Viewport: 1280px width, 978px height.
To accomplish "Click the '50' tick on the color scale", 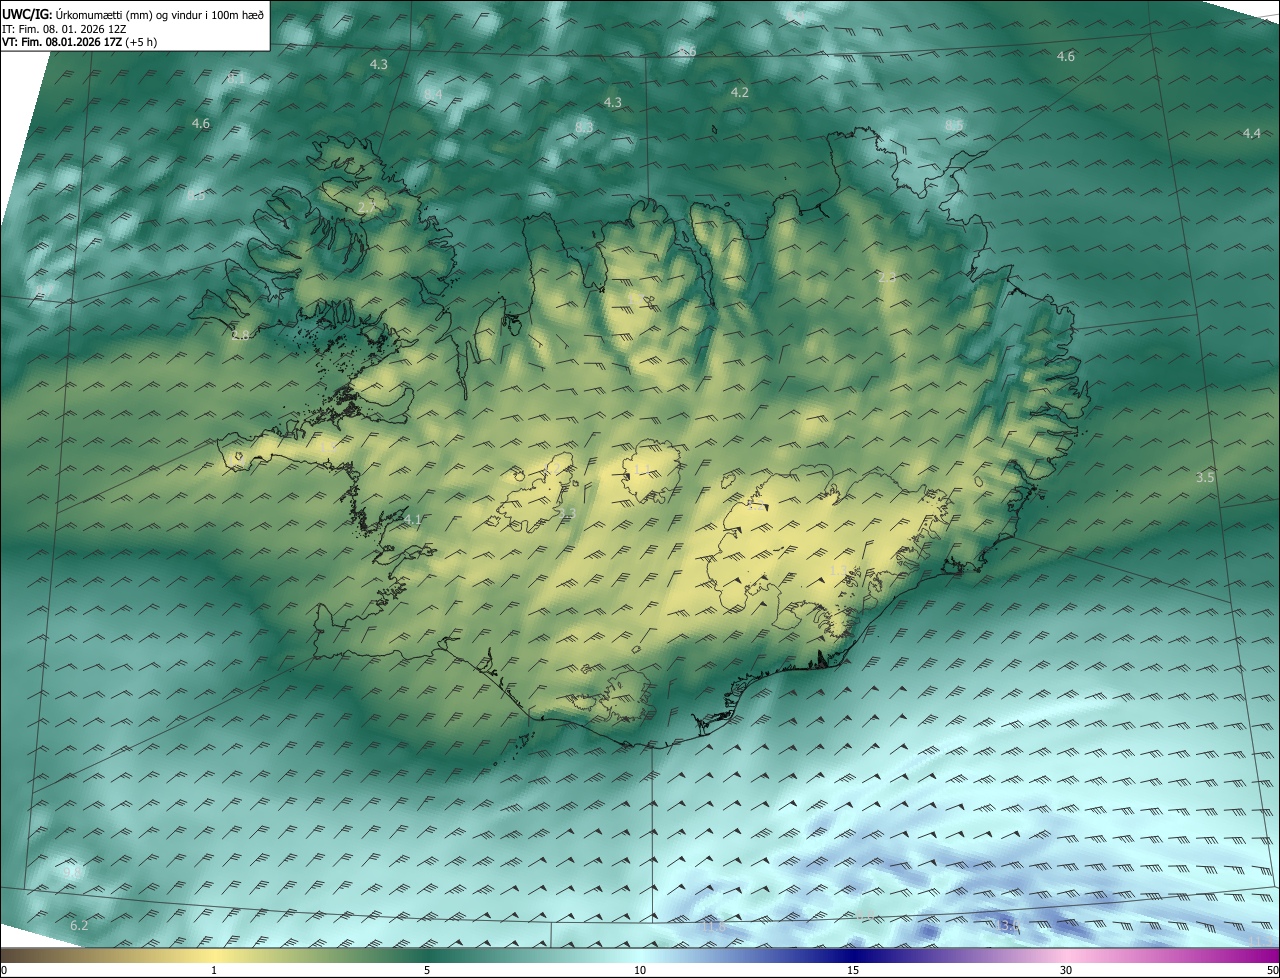I will 1272,970.
